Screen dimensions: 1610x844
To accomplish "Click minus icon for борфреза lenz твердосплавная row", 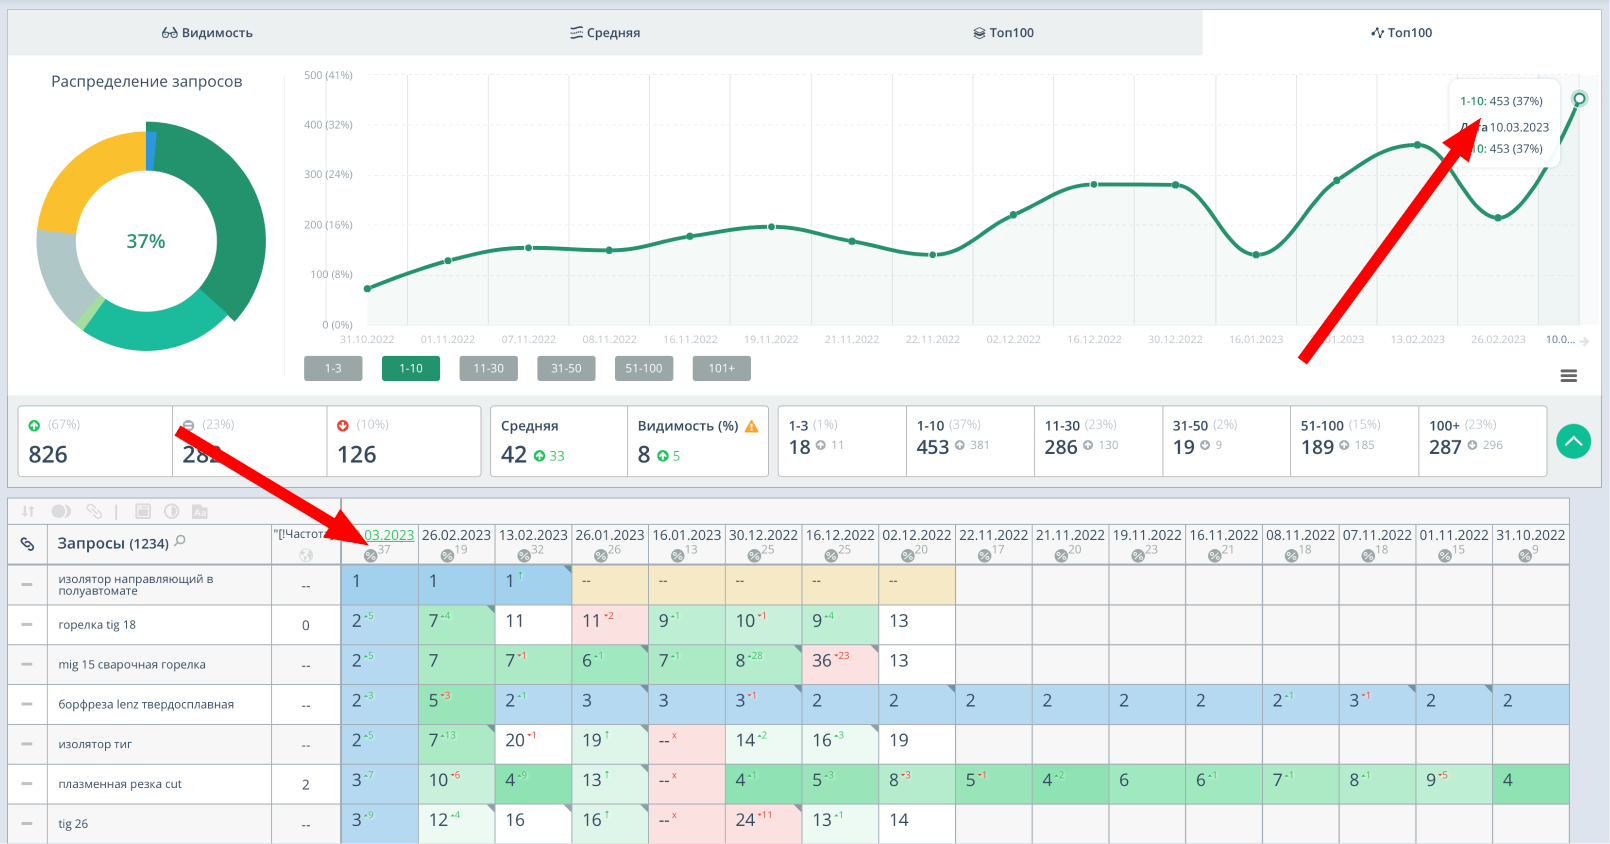I will click(27, 704).
